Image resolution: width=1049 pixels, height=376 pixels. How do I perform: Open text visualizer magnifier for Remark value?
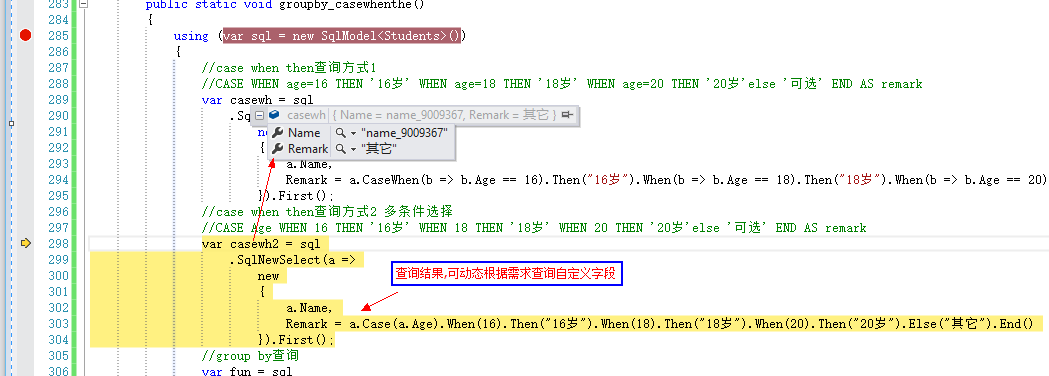coord(341,149)
